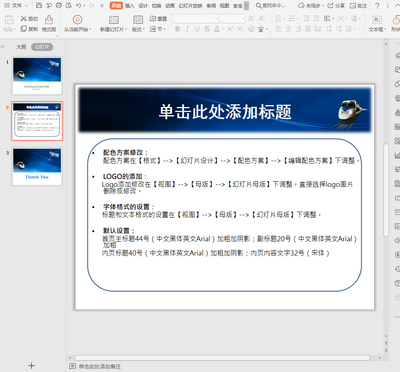Switch to the 动画 (Animation) tab
This screenshot has height=372, width=400.
pos(170,6)
